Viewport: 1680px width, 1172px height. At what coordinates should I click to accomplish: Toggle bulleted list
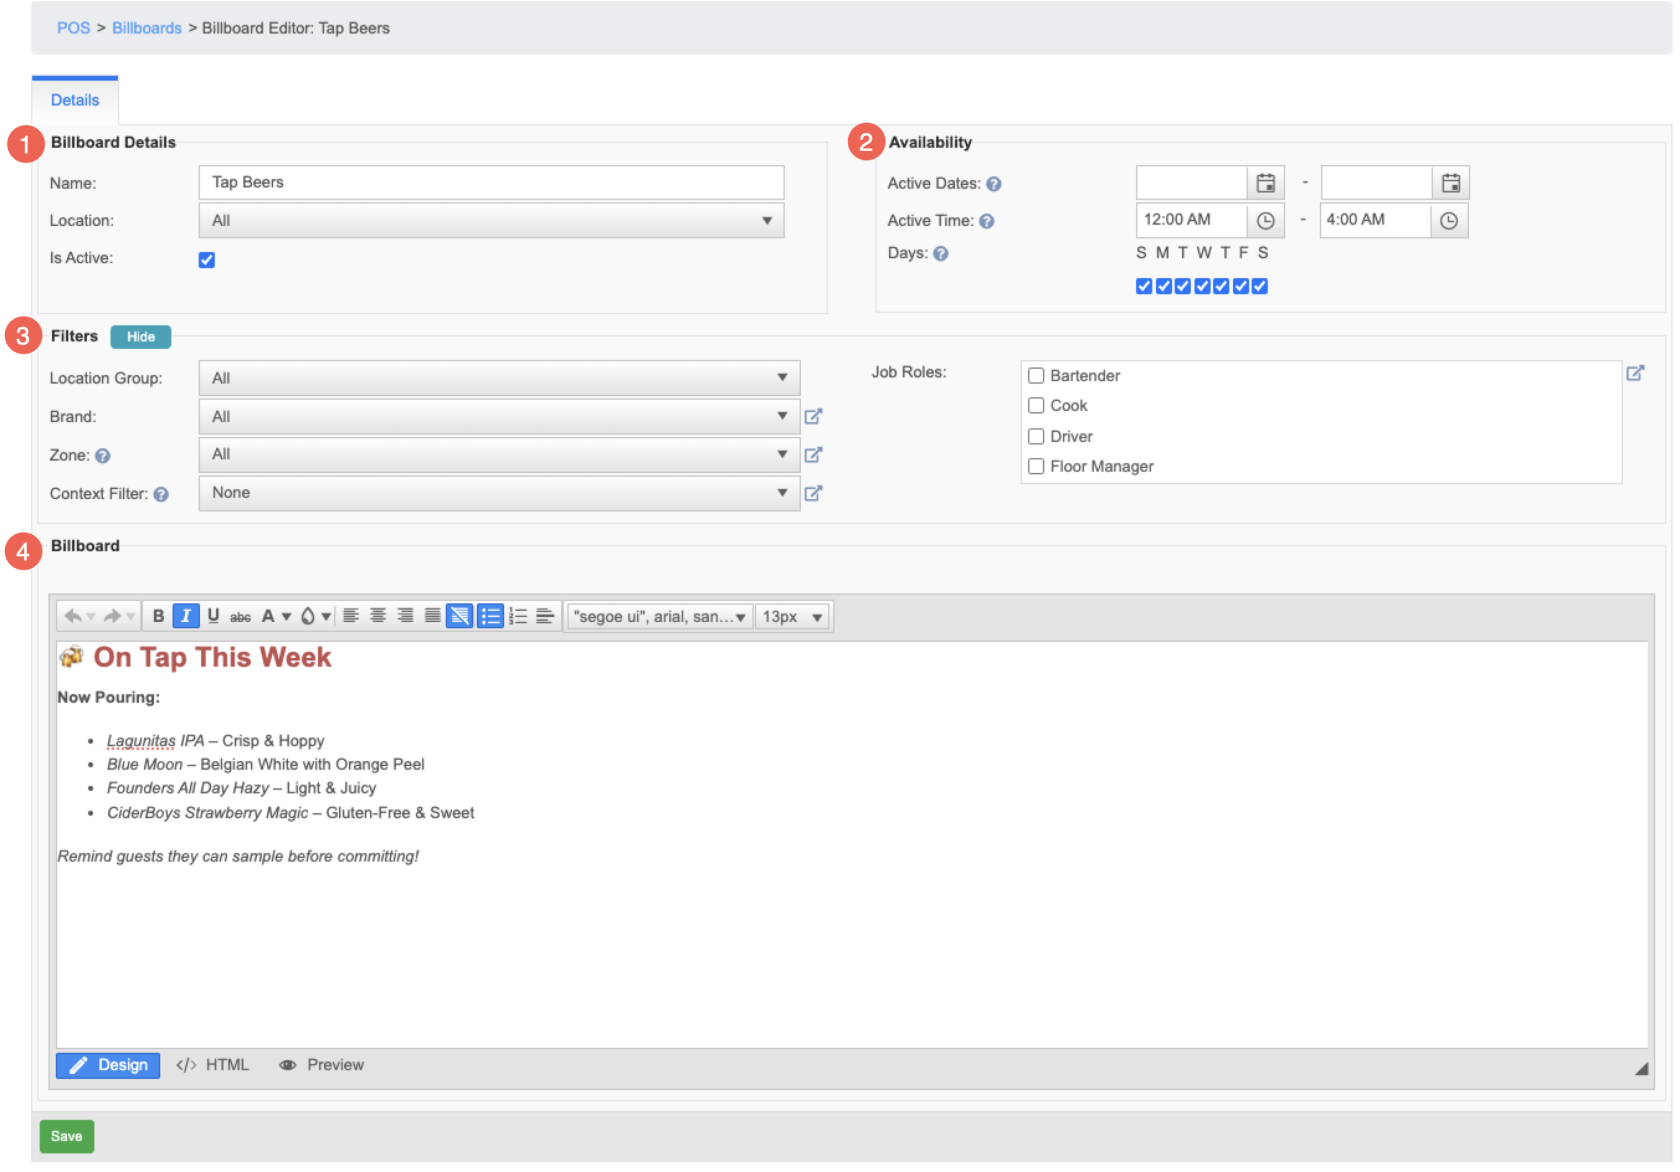490,617
